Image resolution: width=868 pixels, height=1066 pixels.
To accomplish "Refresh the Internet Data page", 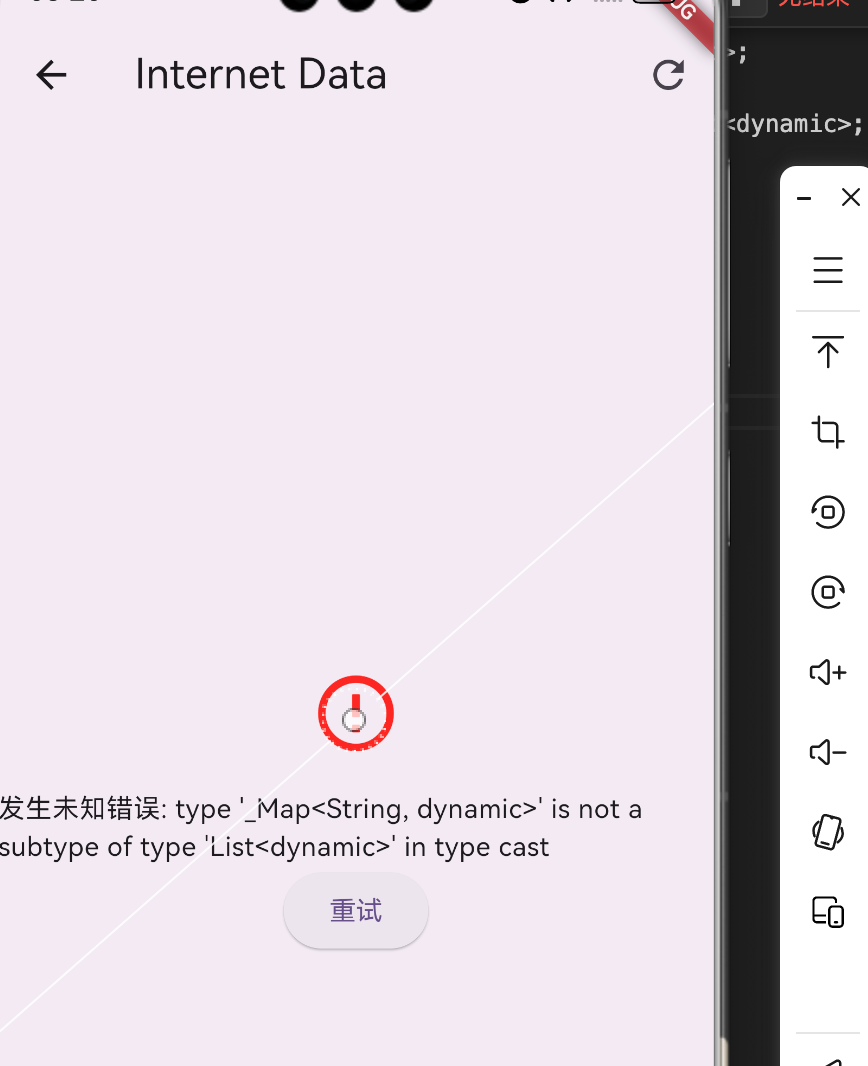I will point(668,75).
